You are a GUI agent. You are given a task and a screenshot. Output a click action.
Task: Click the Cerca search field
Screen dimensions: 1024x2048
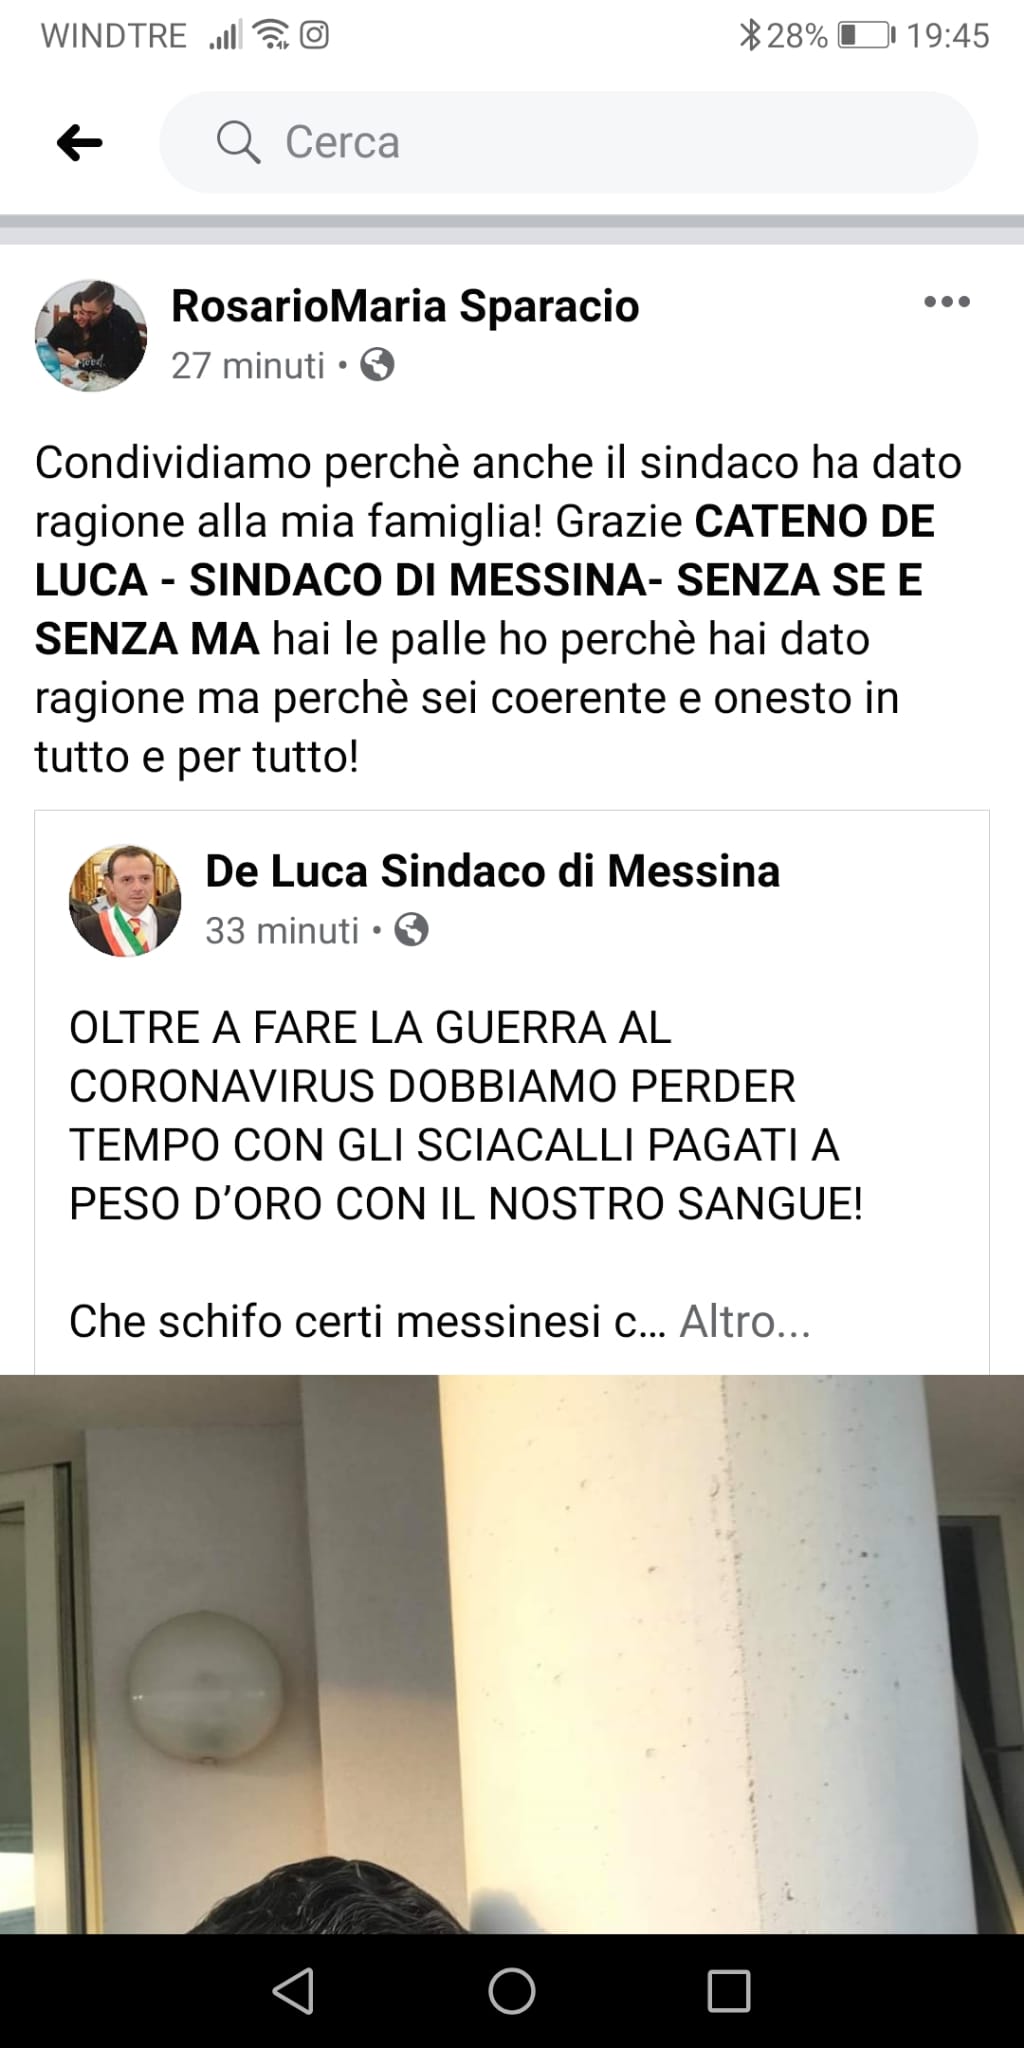568,142
